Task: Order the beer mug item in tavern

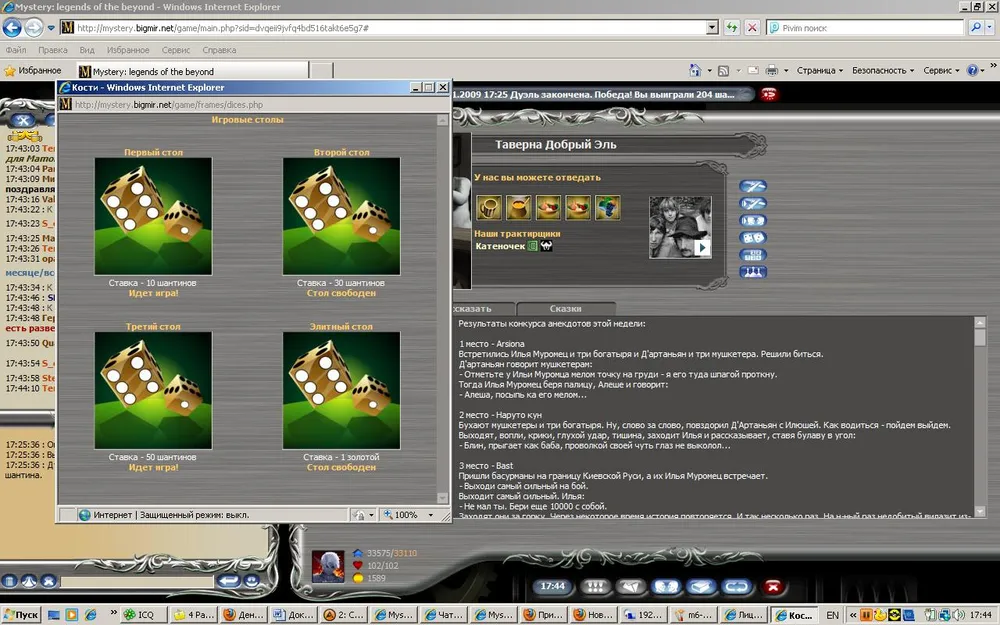Action: [489, 207]
